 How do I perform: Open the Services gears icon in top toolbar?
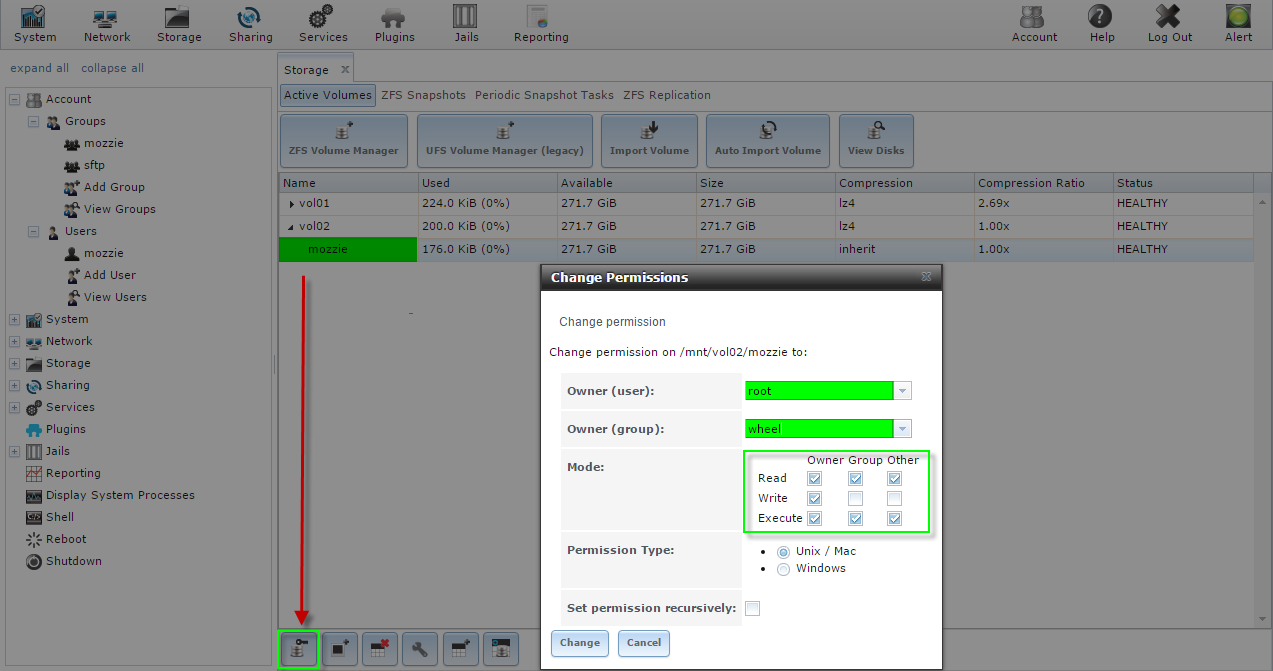323,23
